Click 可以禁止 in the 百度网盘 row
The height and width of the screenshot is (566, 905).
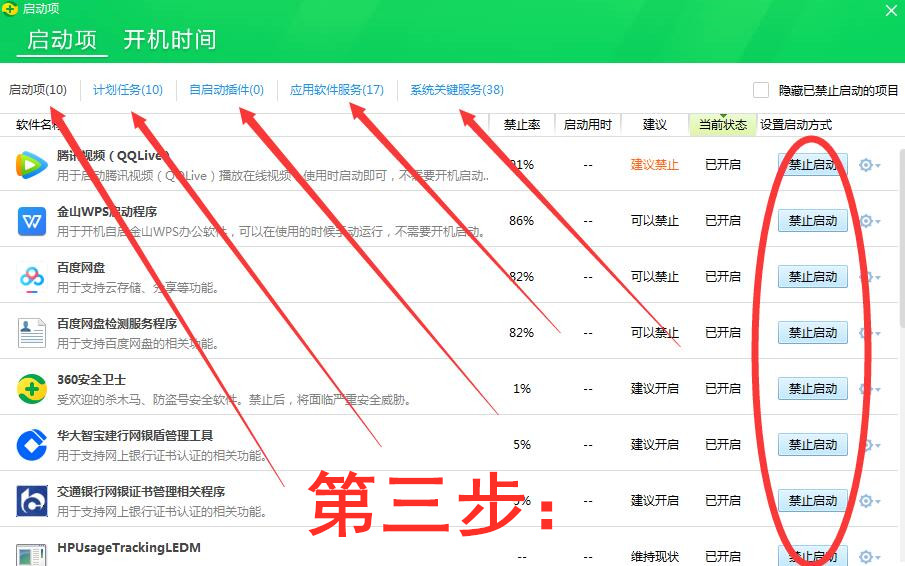point(655,277)
